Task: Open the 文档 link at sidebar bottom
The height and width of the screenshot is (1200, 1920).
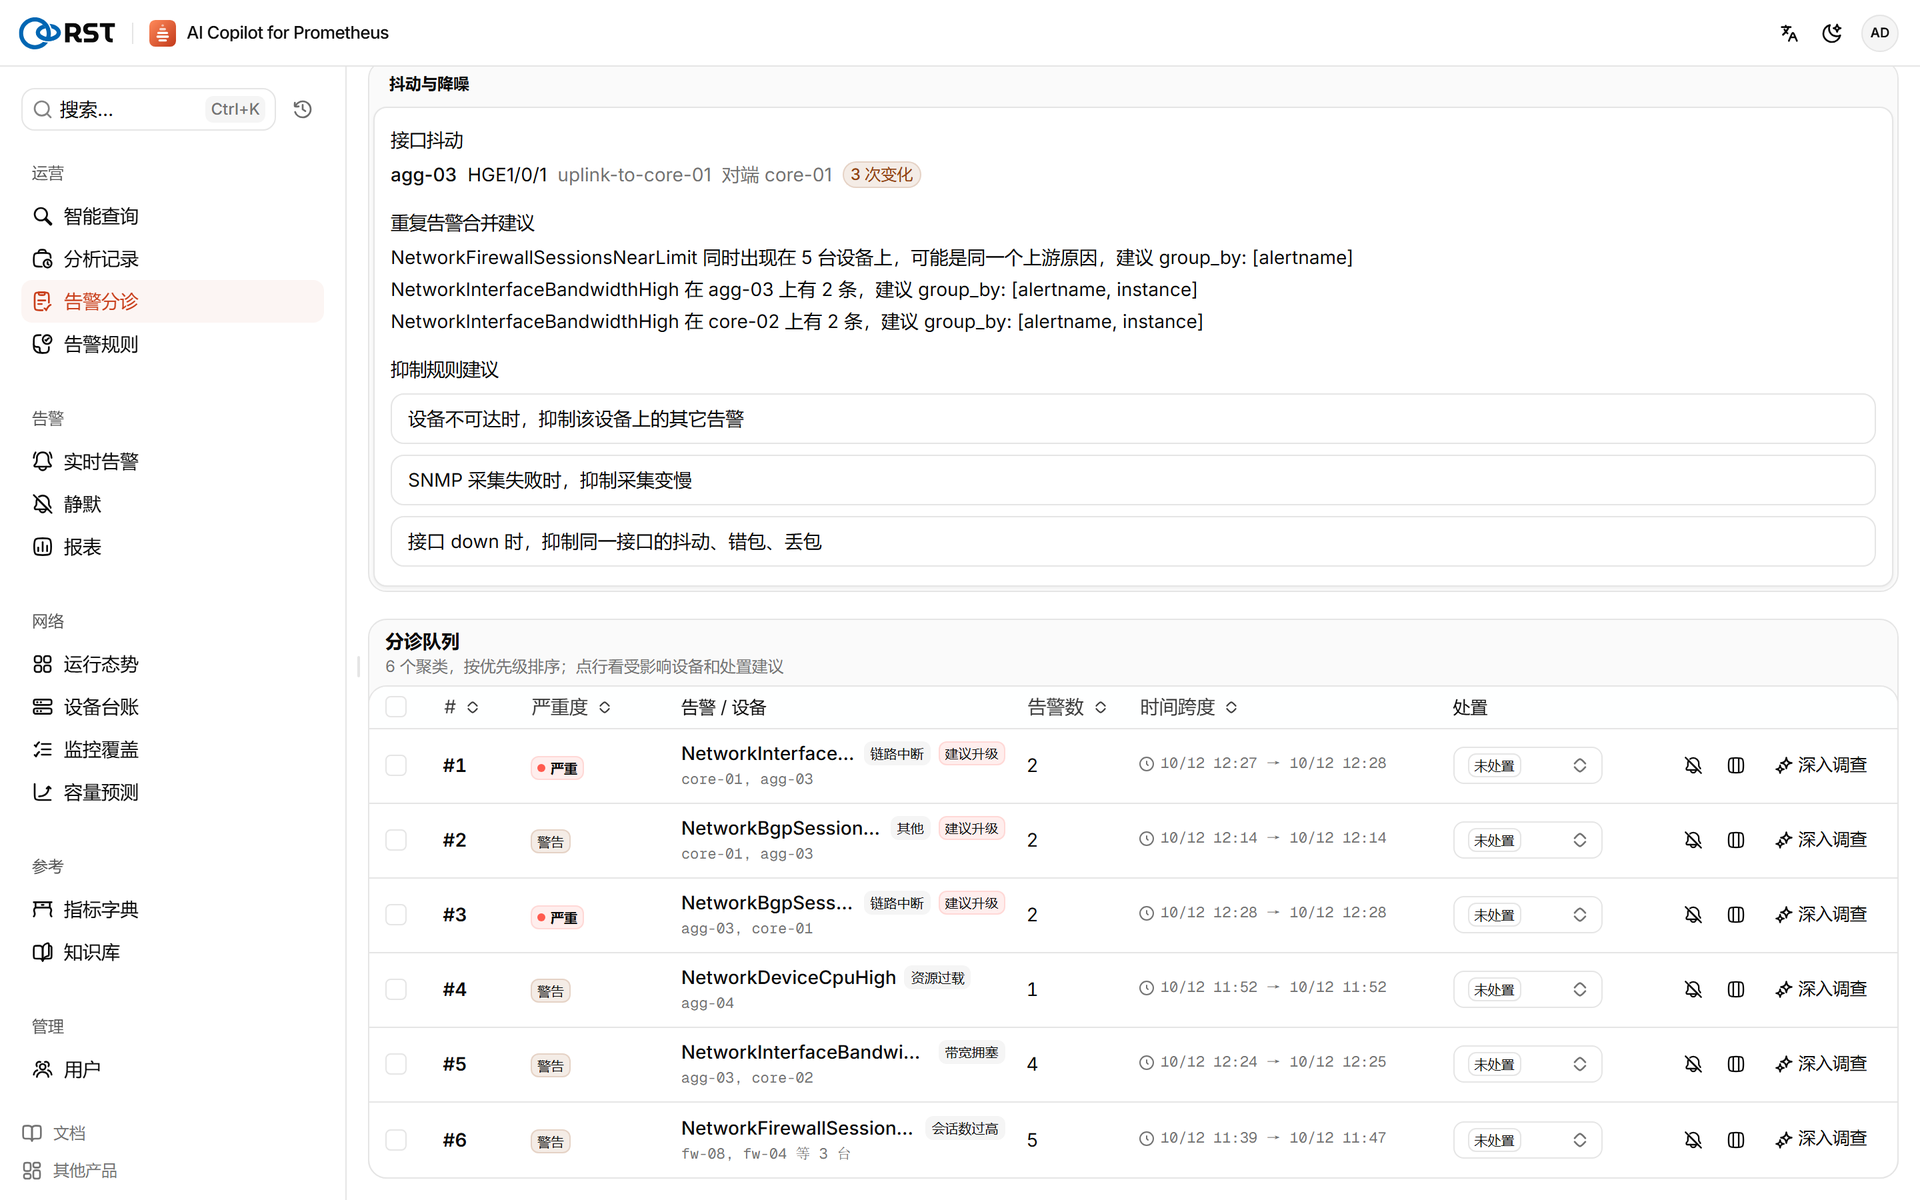Action: coord(55,1133)
